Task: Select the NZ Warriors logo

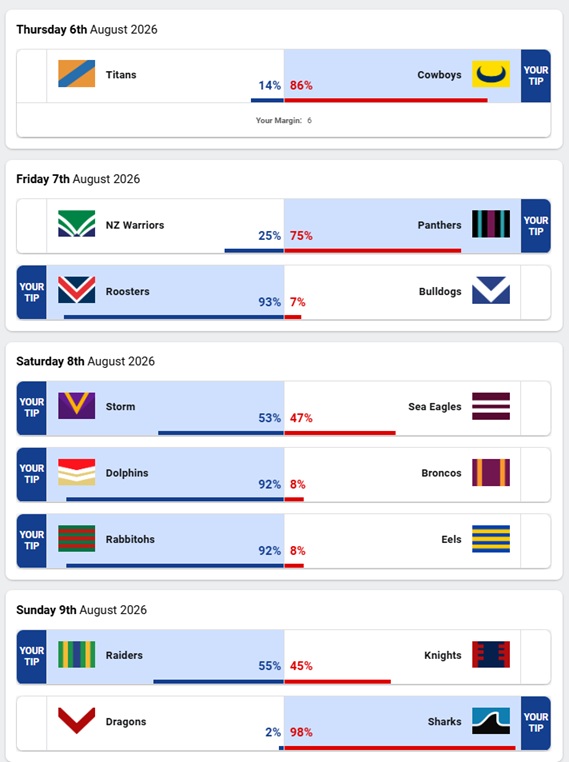Action: (x=76, y=224)
